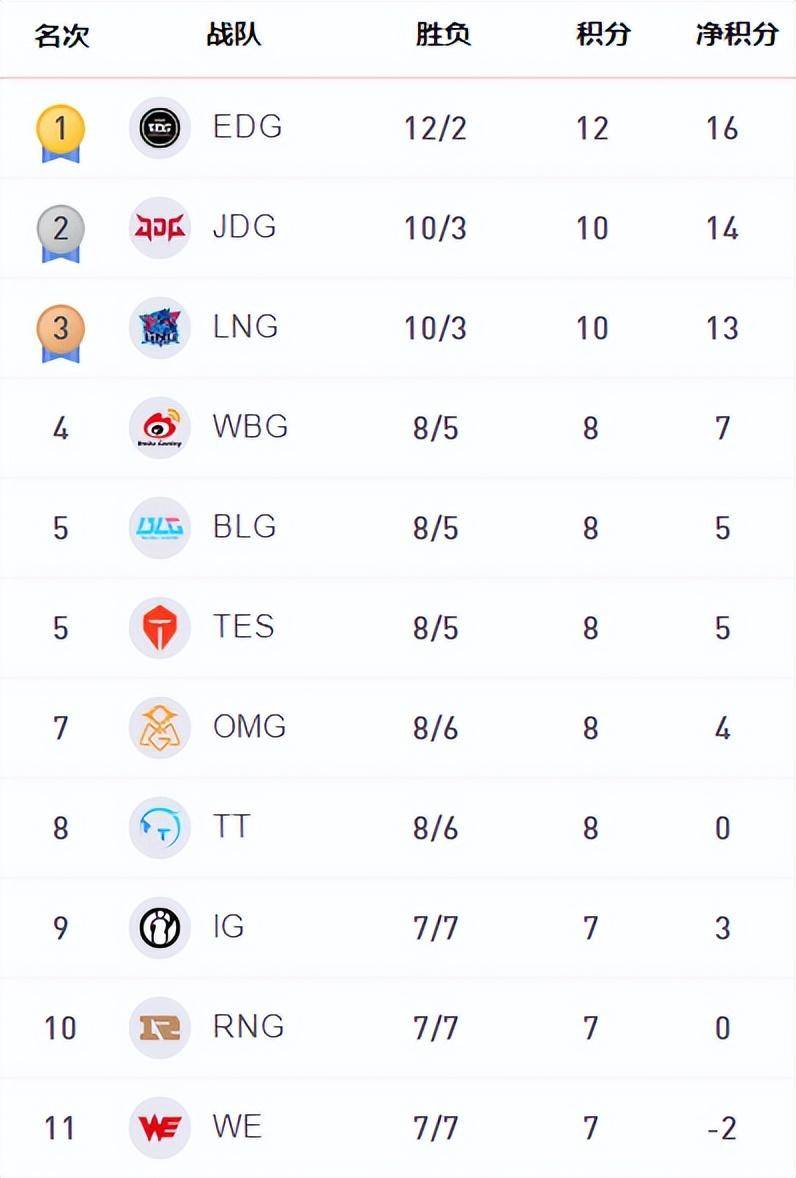796x1178 pixels.
Task: Click the WBG Weibo Gaming logo
Action: click(159, 428)
